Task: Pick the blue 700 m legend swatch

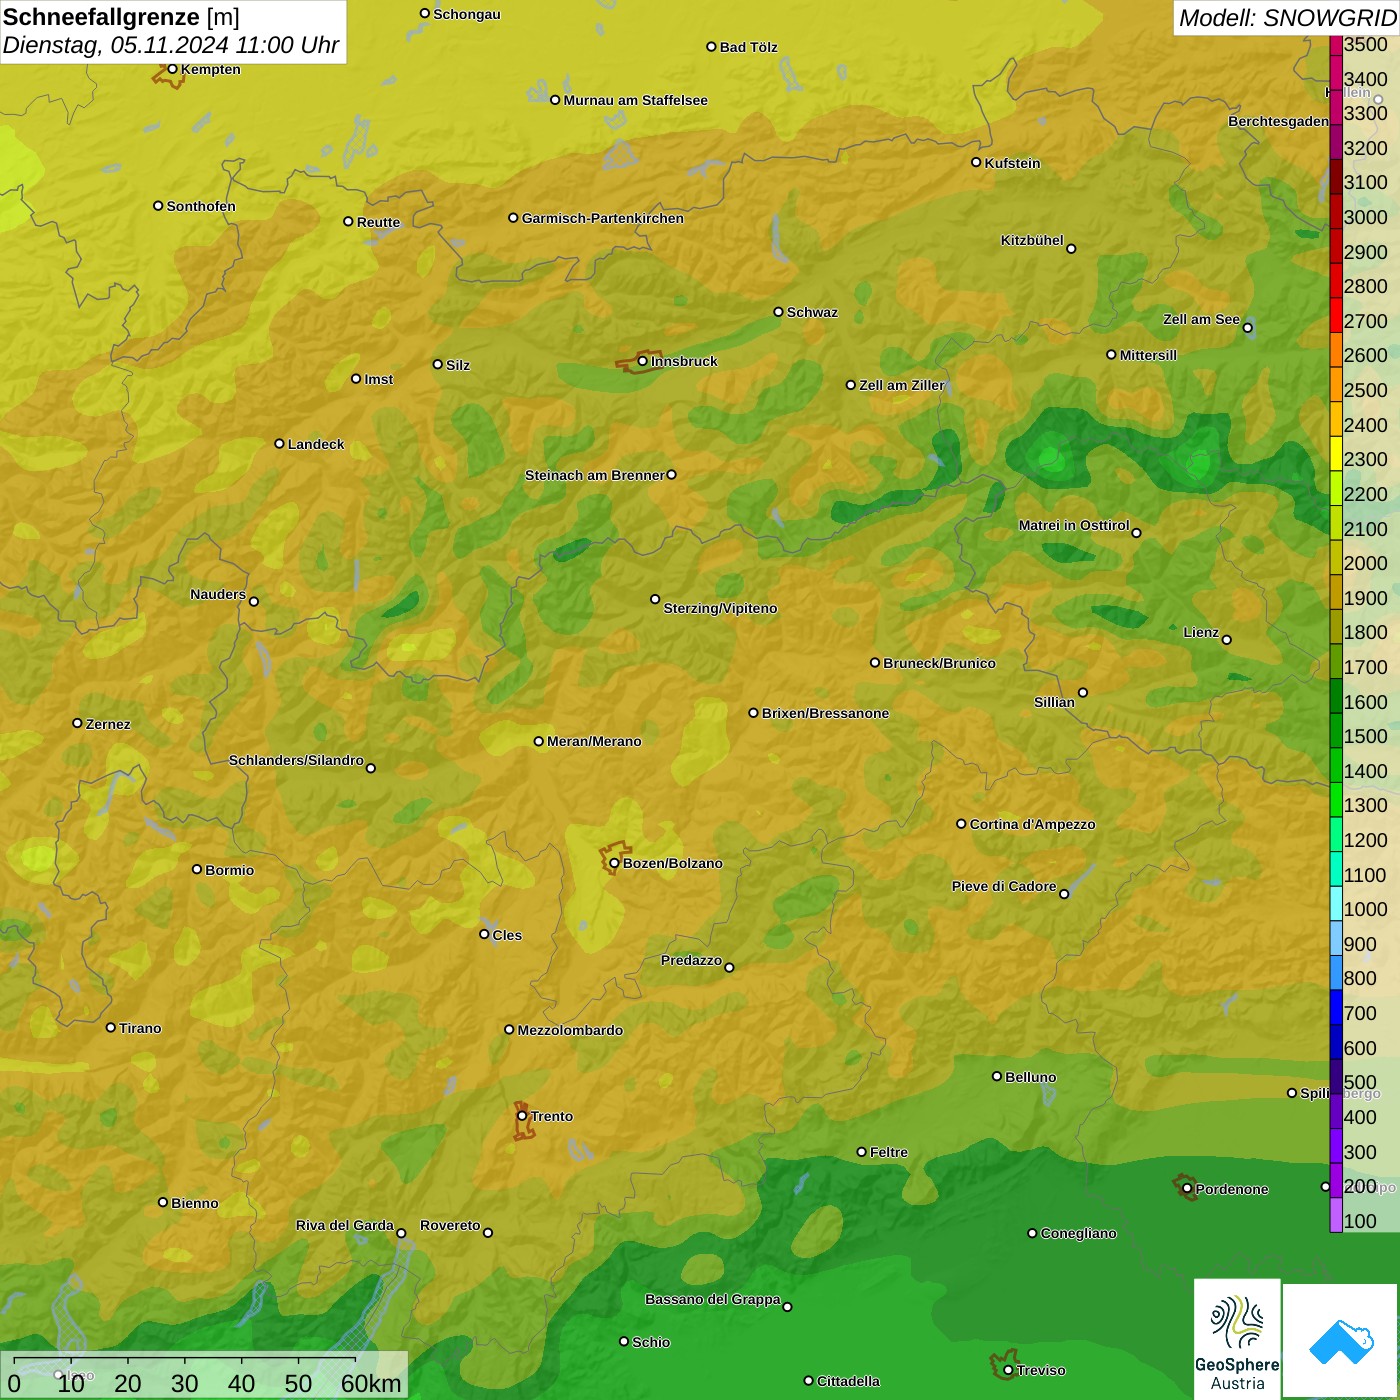Action: pyautogui.click(x=1336, y=1006)
